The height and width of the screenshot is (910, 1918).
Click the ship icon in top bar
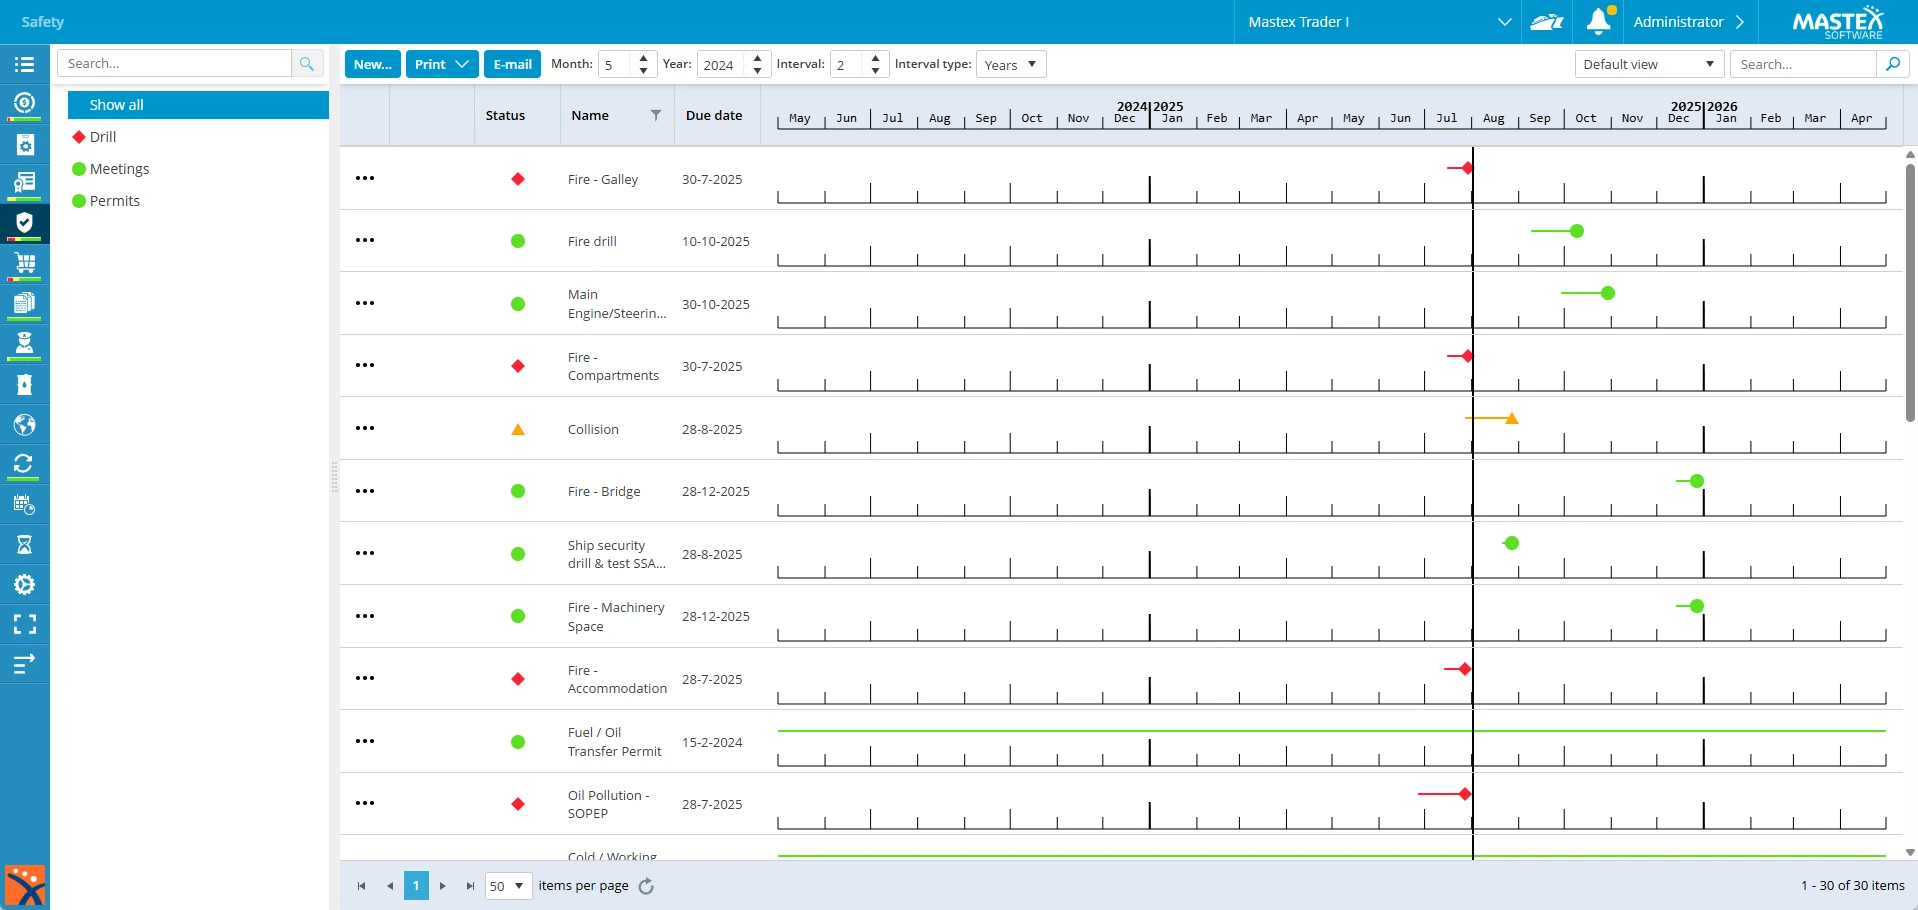point(1547,22)
